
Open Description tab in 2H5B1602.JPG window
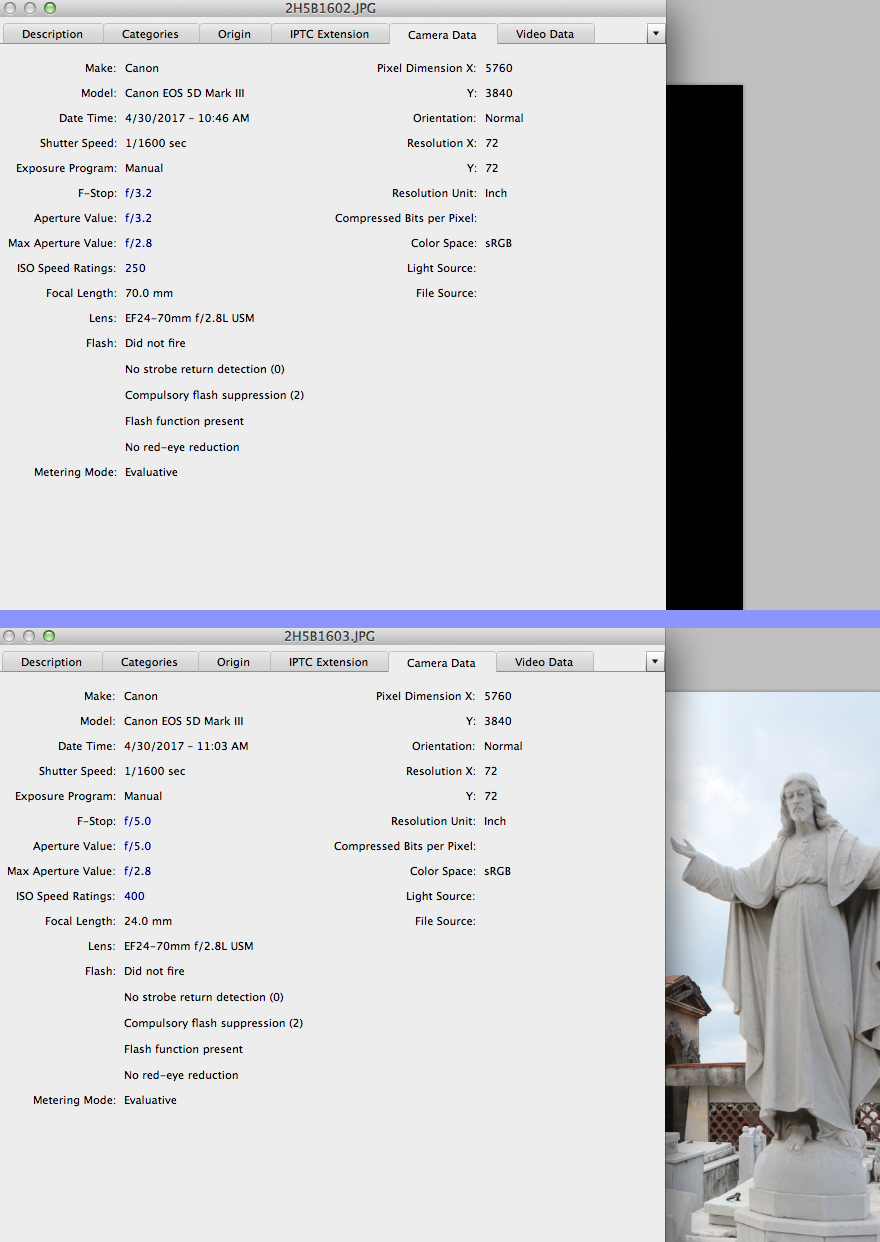[x=52, y=34]
